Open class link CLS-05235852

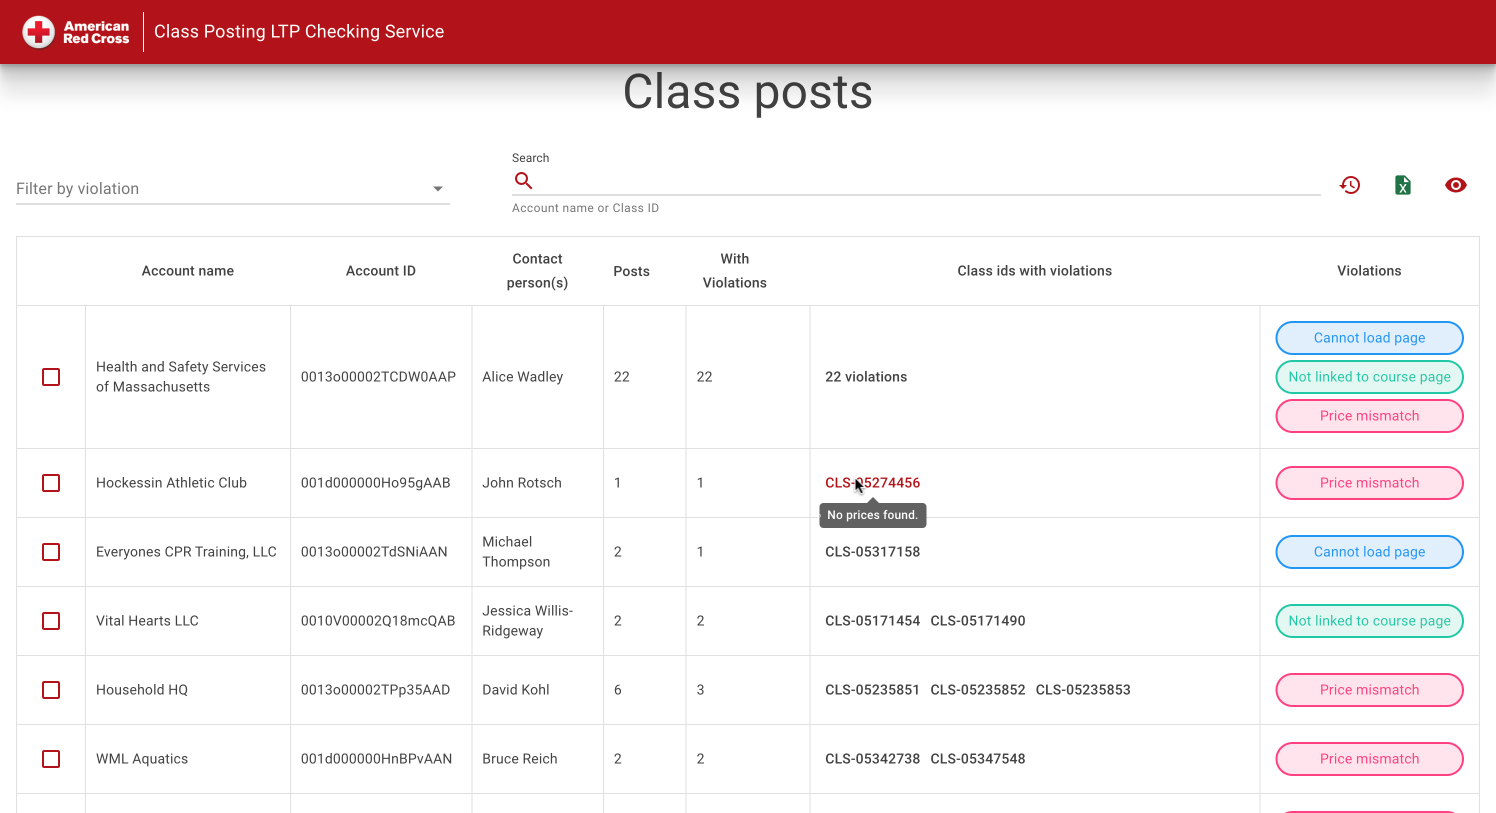(978, 690)
